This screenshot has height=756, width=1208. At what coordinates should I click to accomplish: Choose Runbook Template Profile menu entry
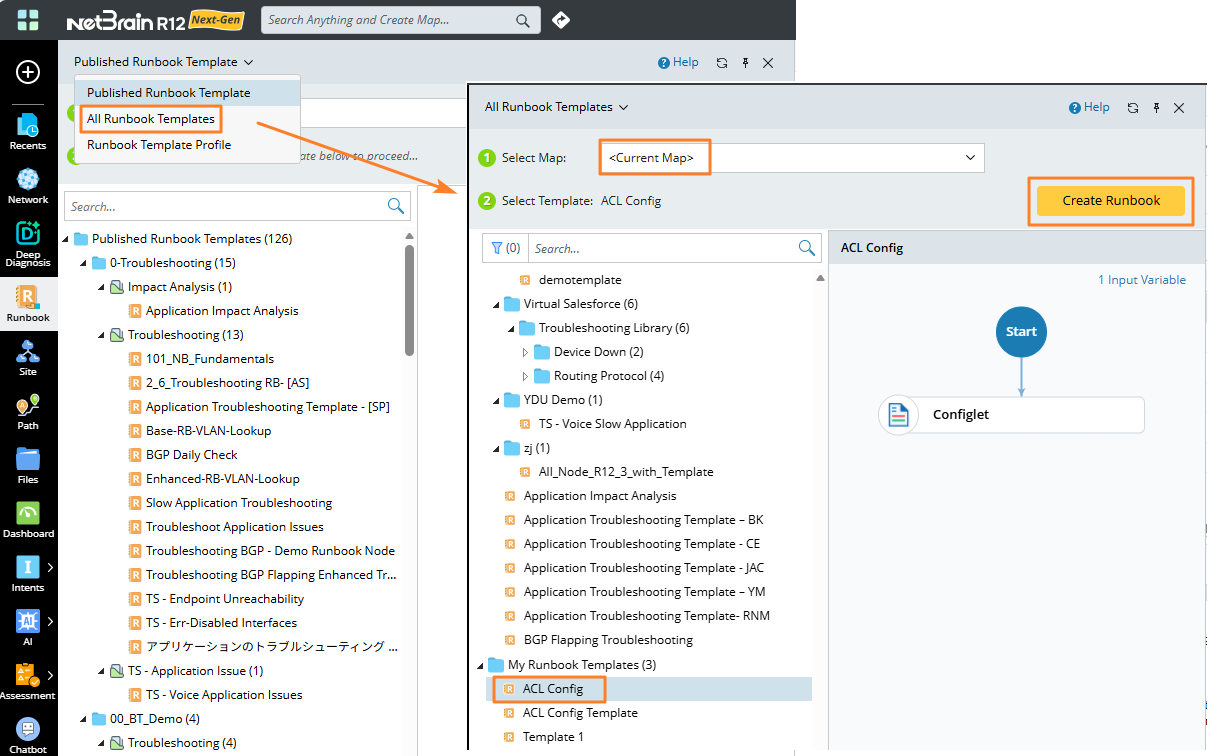(x=159, y=145)
